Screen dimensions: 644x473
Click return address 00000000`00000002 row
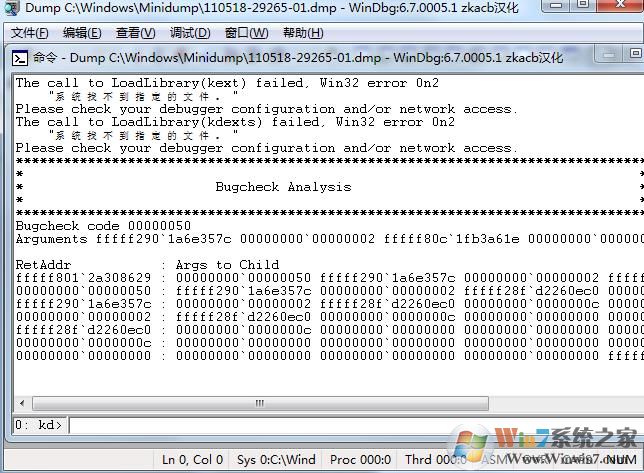83,317
